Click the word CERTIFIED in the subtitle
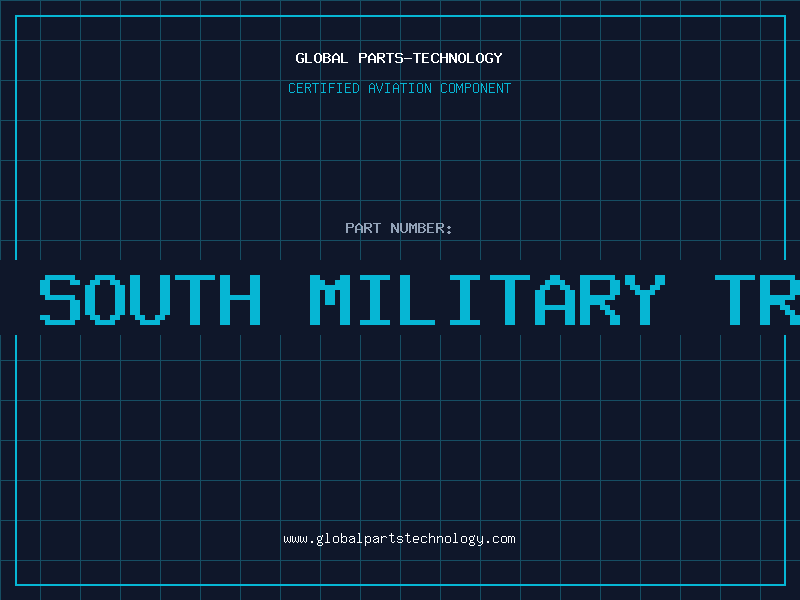Viewport: 800px width, 600px height. (x=324, y=88)
